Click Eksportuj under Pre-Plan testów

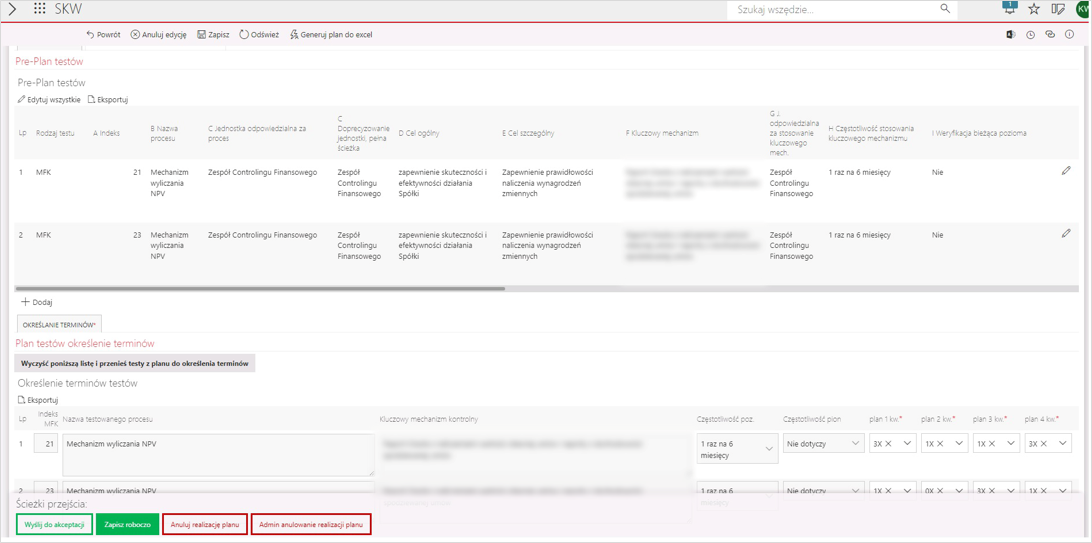click(108, 100)
